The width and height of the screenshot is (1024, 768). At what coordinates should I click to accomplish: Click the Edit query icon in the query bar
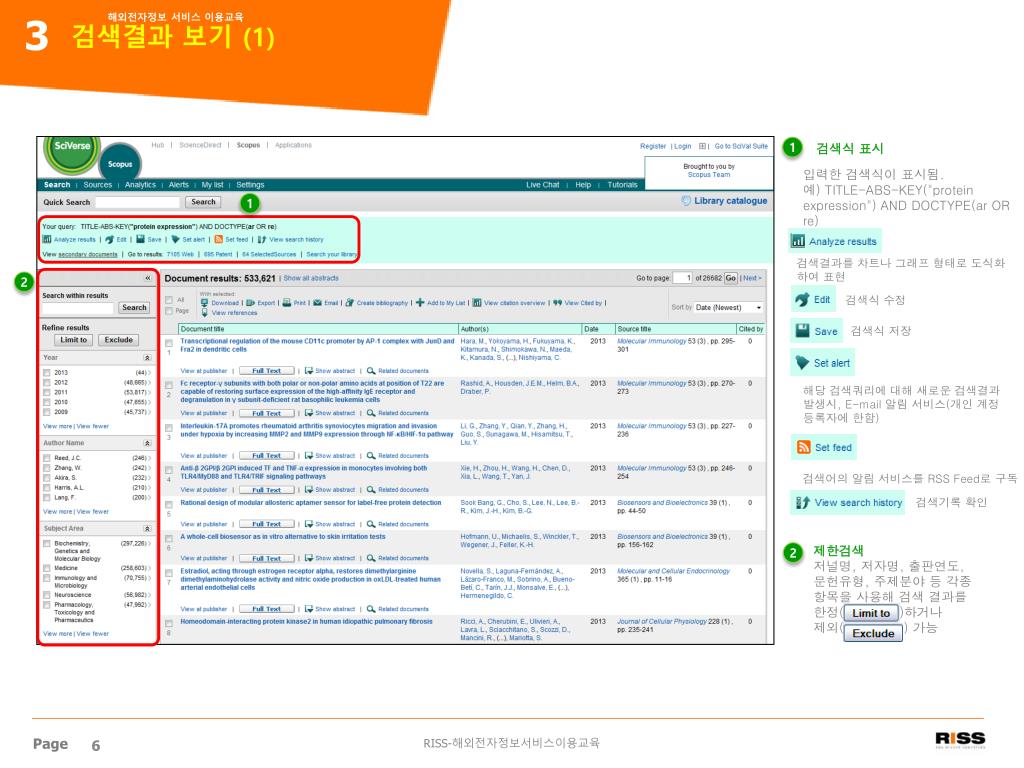pyautogui.click(x=110, y=240)
